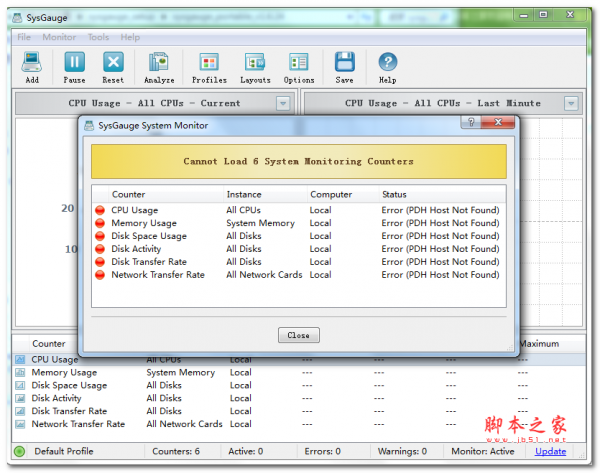This screenshot has width=600, height=473.
Task: Click the Update link in status bar
Action: 550,452
